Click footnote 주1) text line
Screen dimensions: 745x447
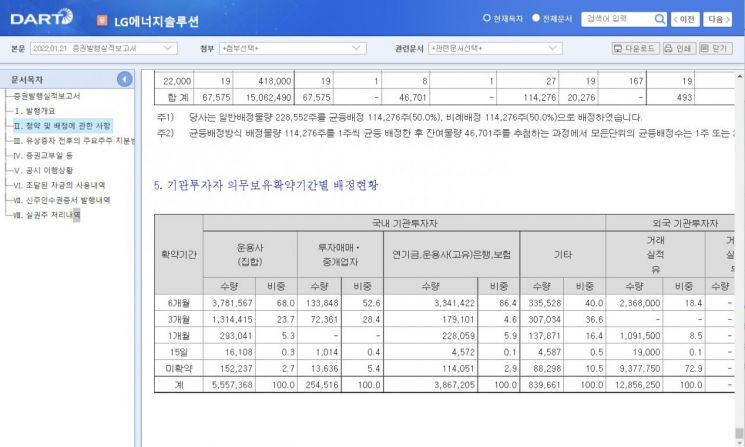tap(399, 117)
